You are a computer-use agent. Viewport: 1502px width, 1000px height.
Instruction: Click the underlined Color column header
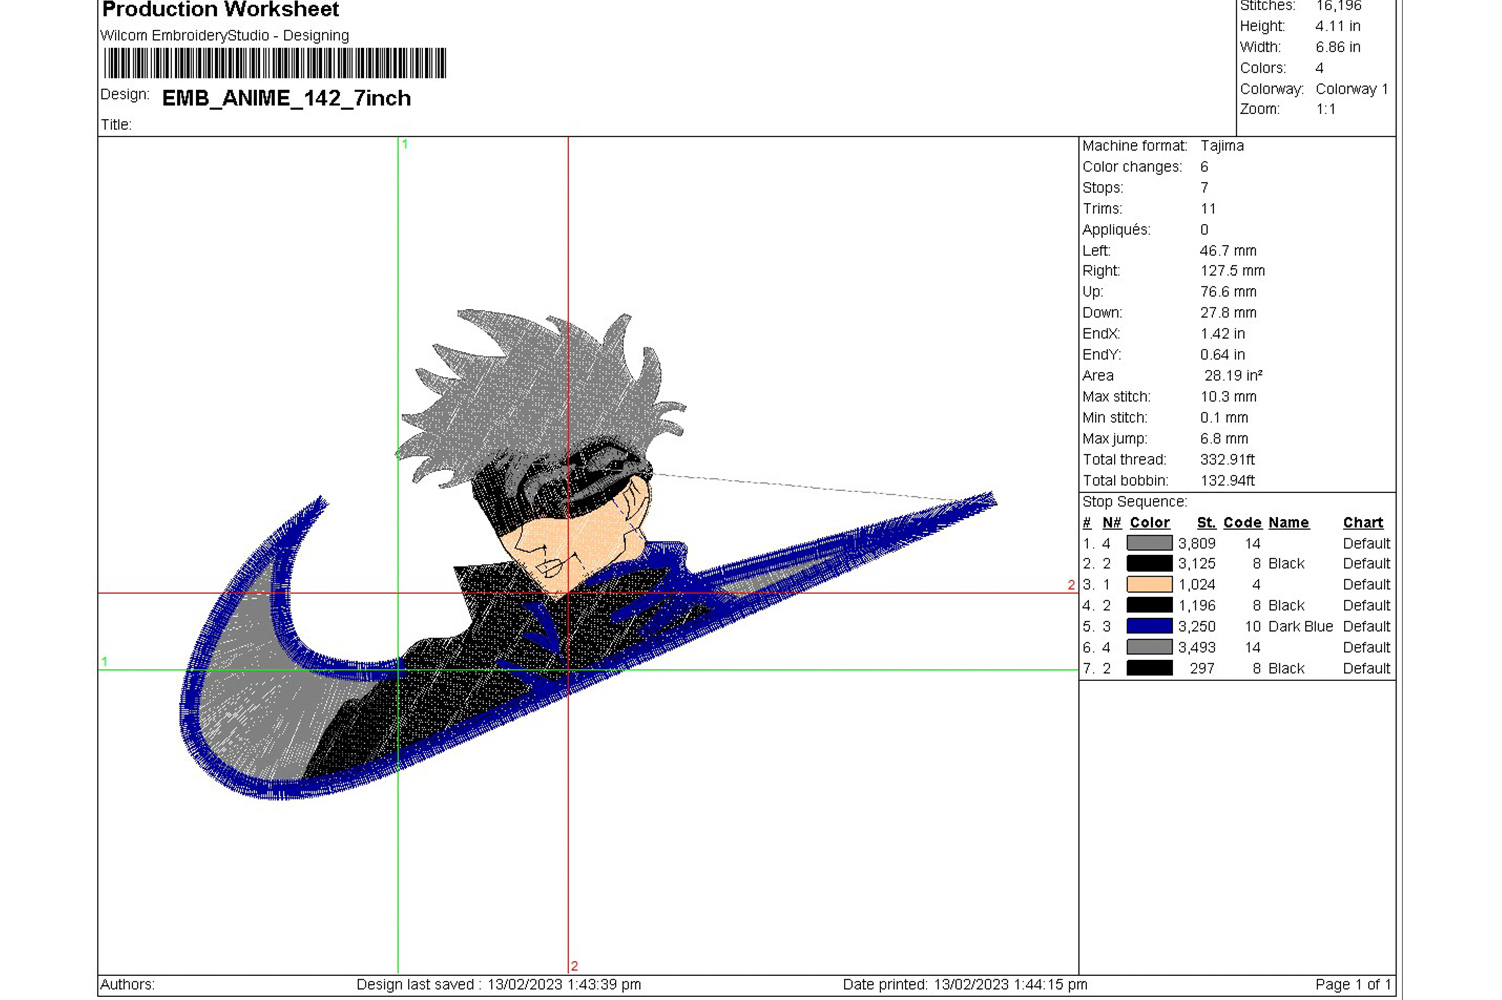coord(1149,523)
